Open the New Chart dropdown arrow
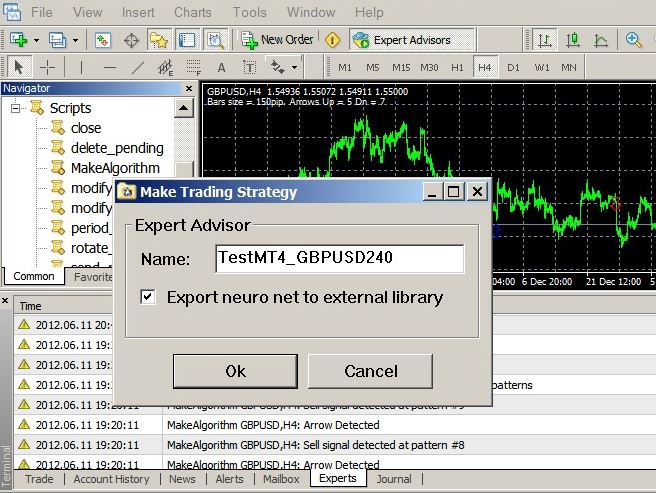This screenshot has height=493, width=656. [x=36, y=41]
